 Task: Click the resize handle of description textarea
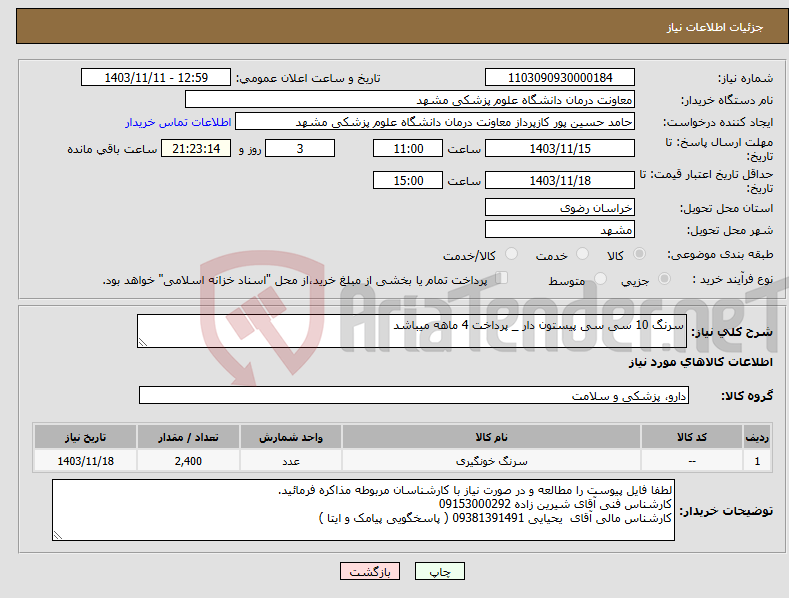pos(143,343)
